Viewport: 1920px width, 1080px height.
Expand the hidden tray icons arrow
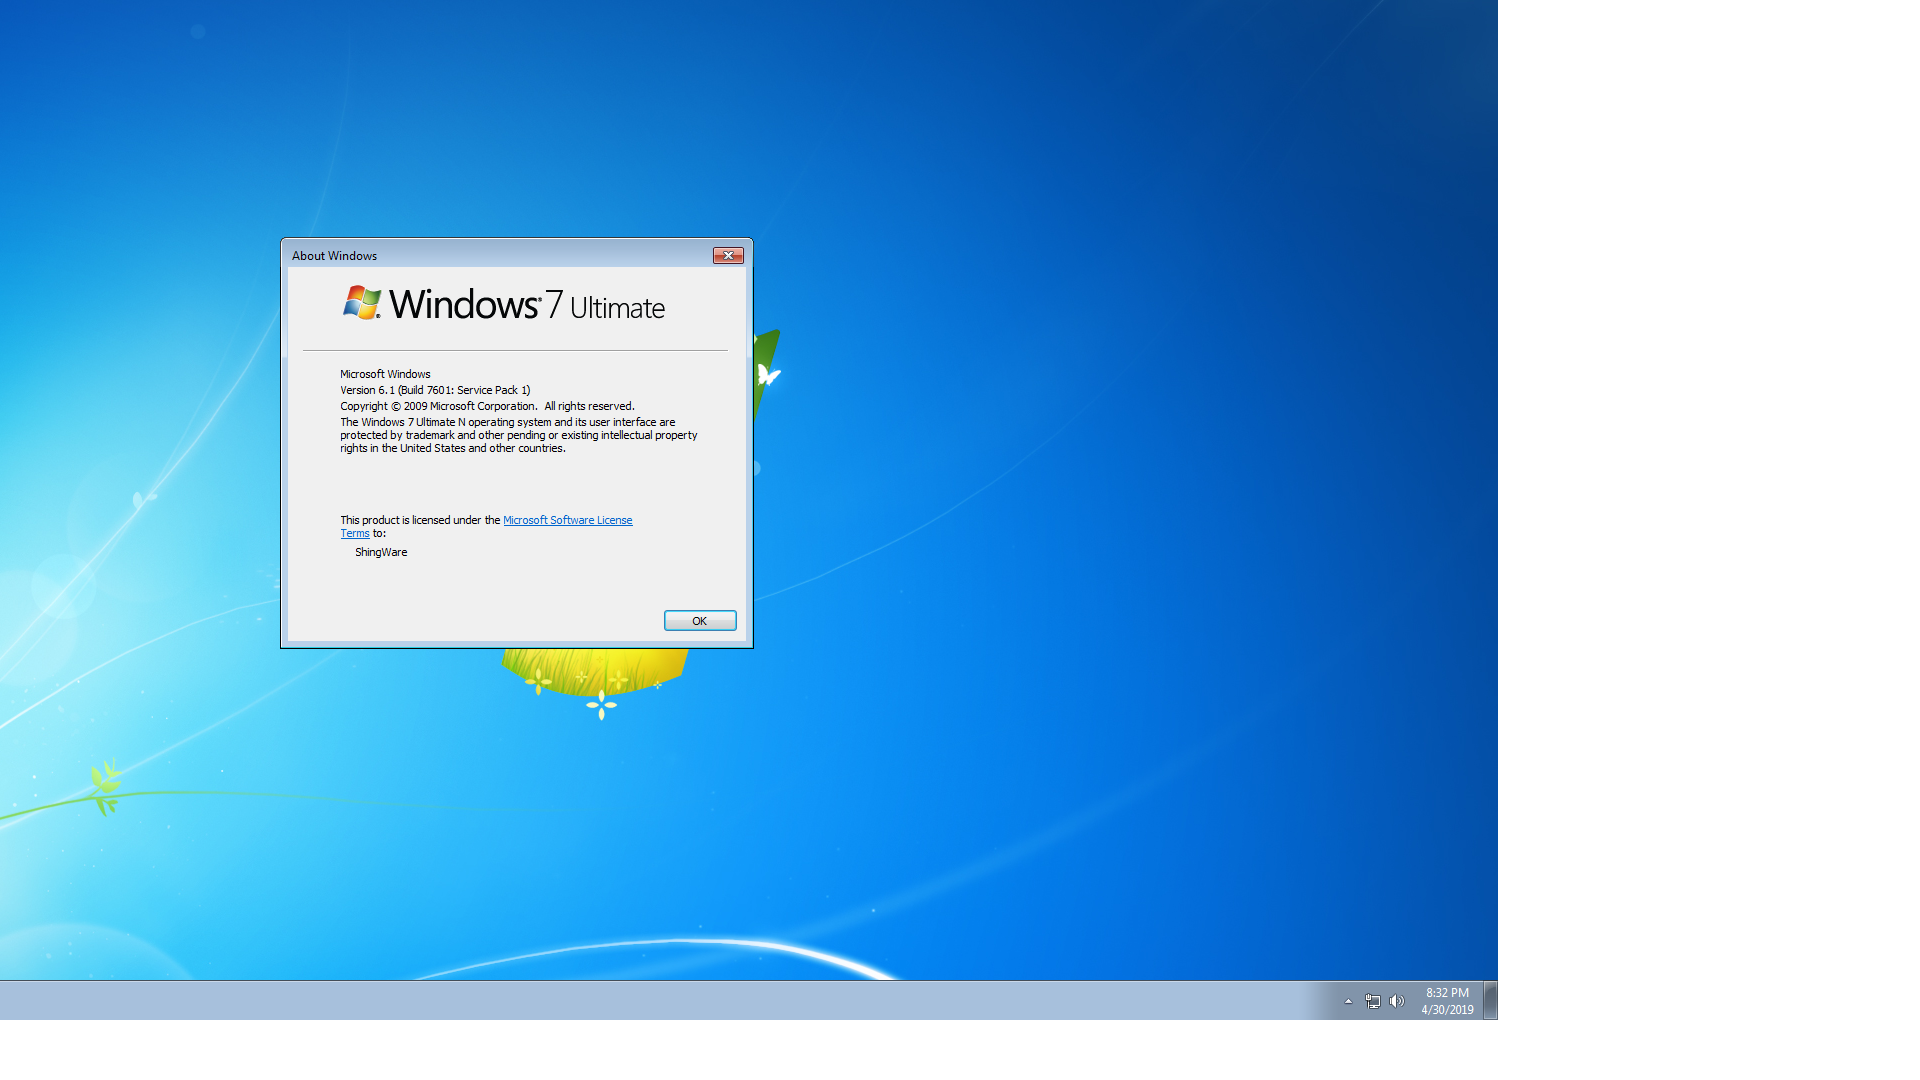click(1348, 1001)
